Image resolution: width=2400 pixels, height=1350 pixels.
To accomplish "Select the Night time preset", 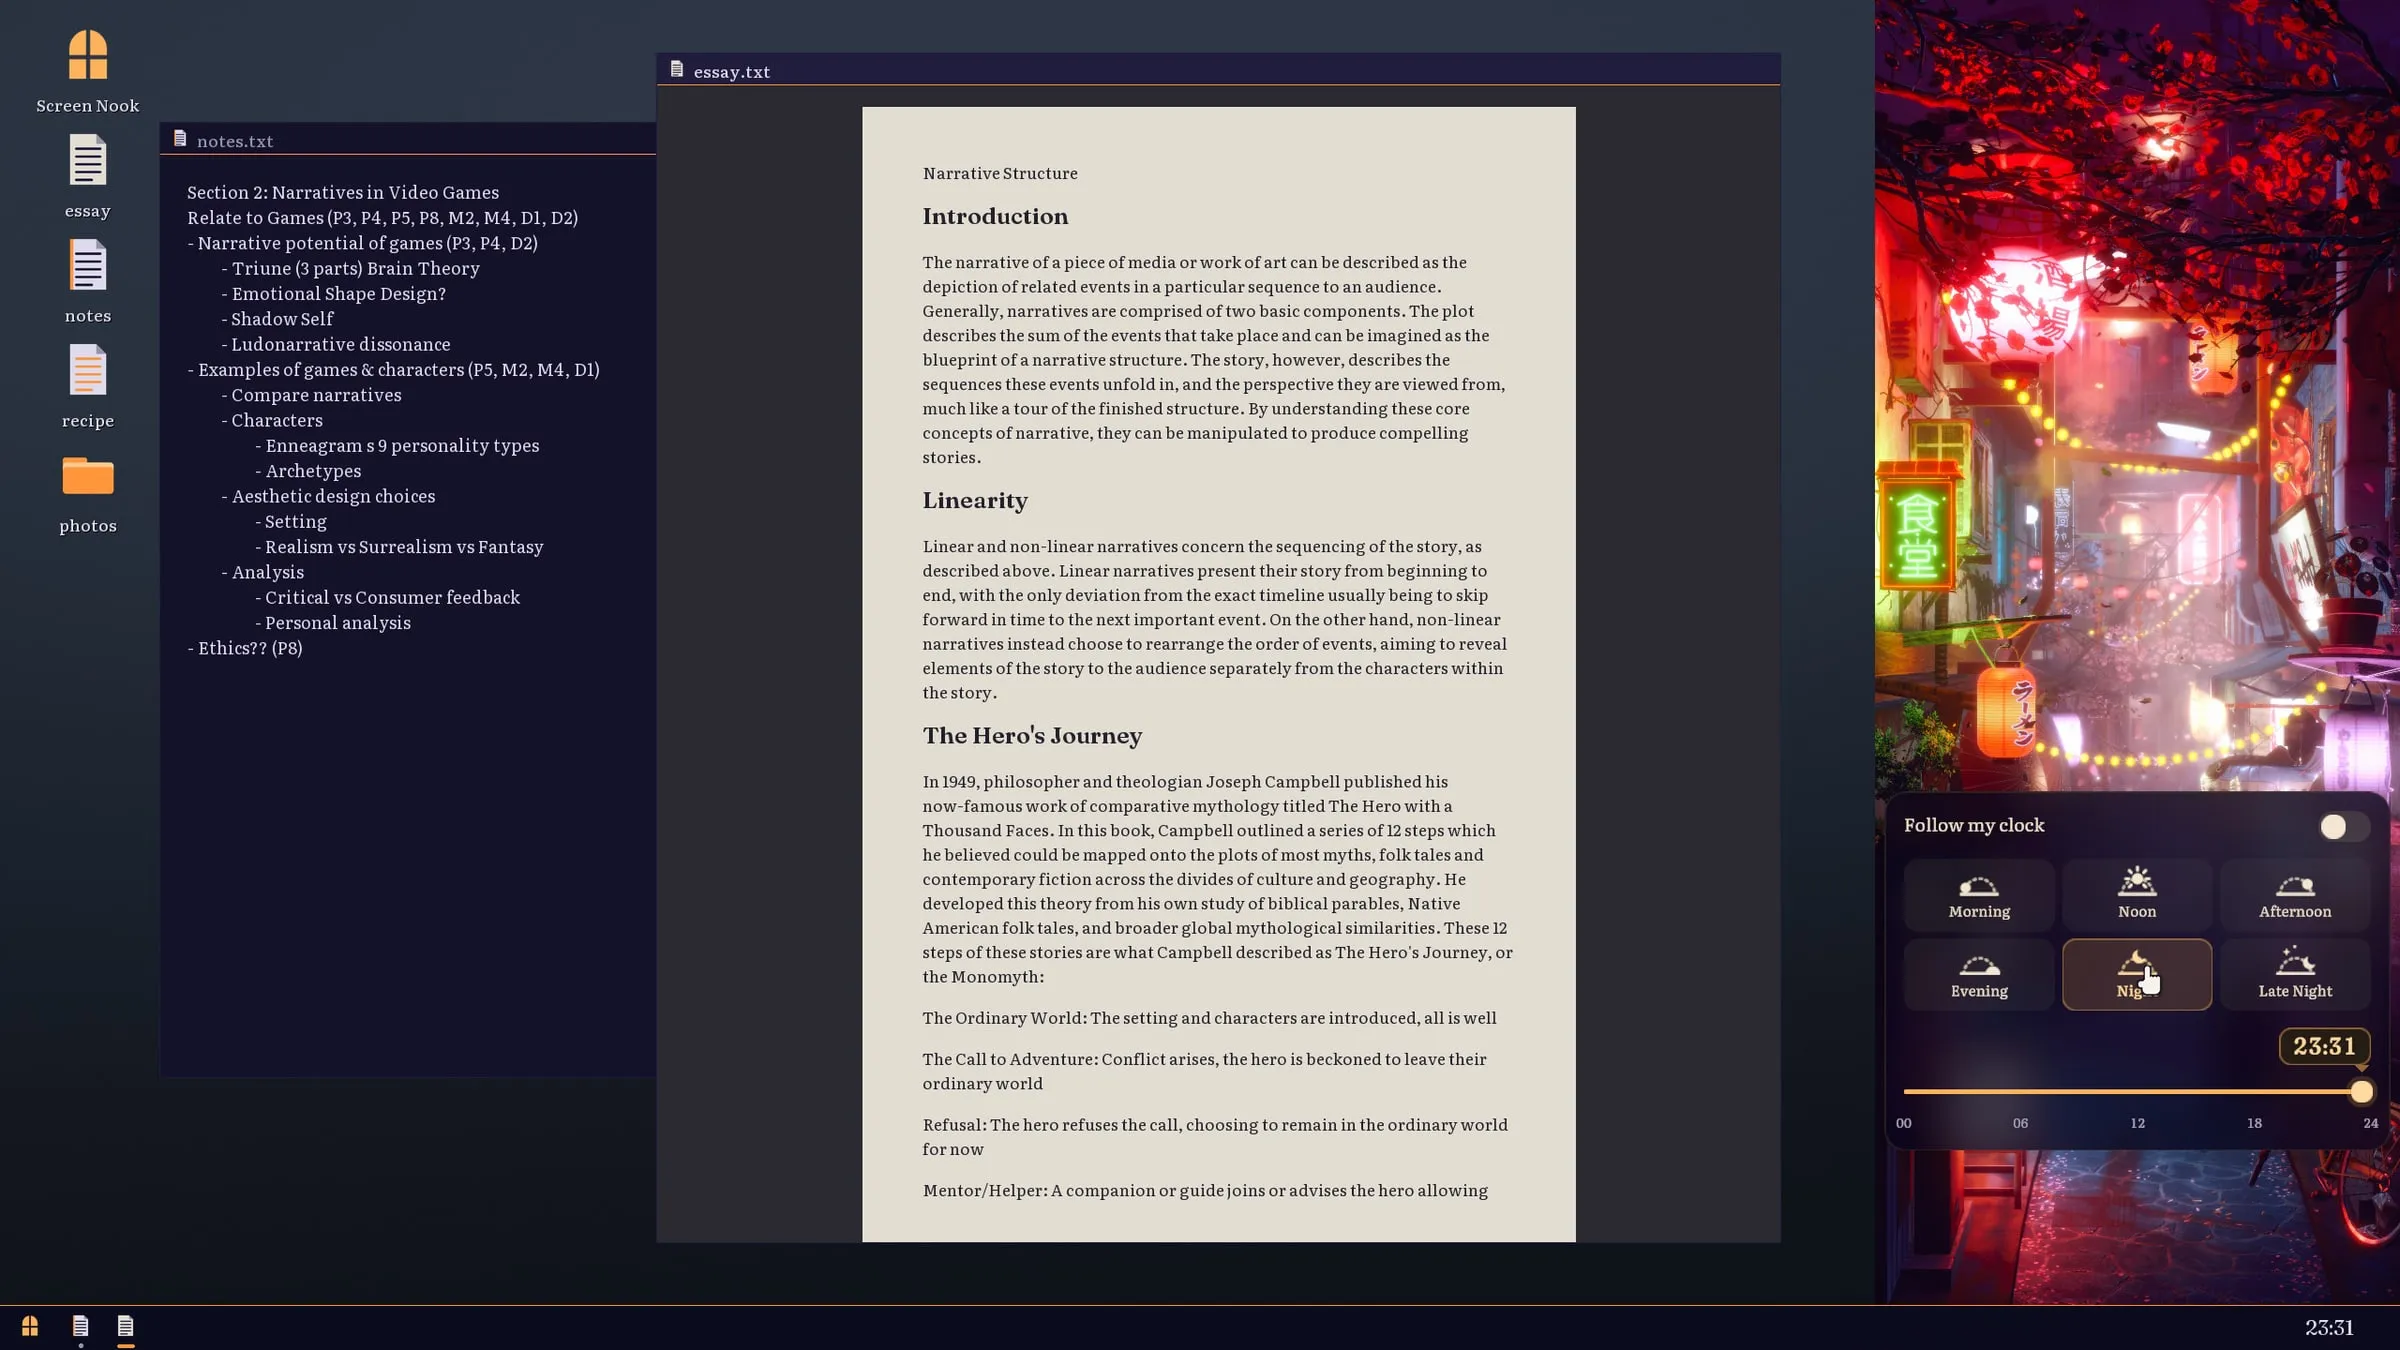I will point(2137,975).
